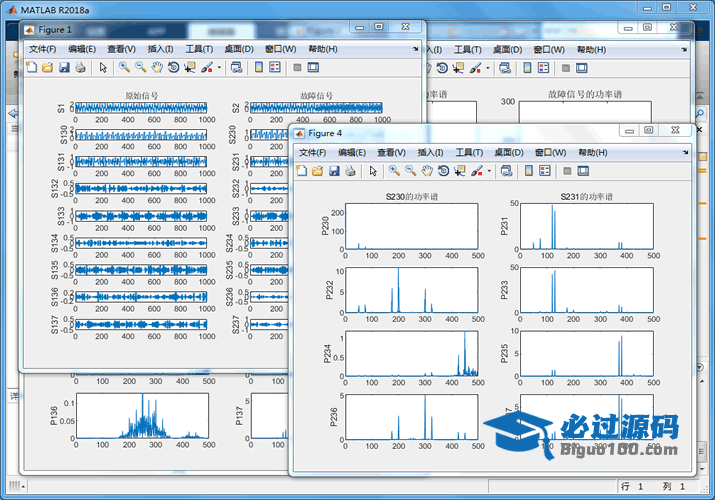
Task: Open 桌面(D) menu in background power spectrum figure
Action: point(508,50)
